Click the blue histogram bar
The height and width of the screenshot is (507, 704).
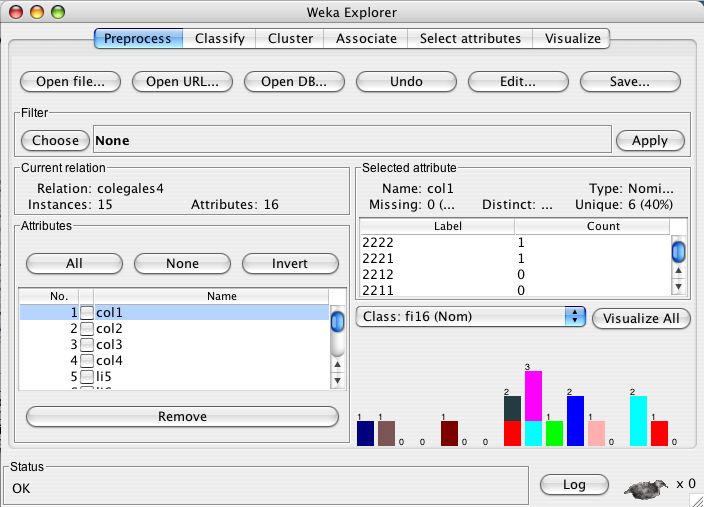pyautogui.click(x=575, y=420)
